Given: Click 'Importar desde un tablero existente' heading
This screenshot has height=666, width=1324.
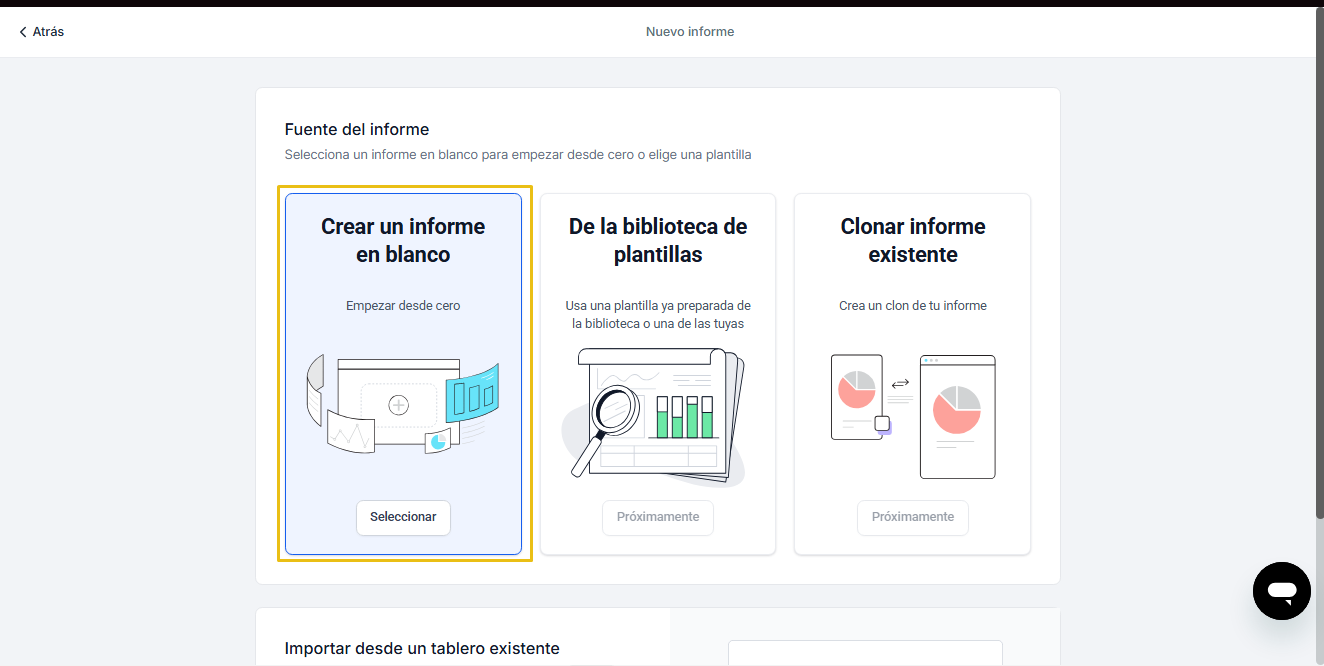Looking at the screenshot, I should pyautogui.click(x=422, y=649).
